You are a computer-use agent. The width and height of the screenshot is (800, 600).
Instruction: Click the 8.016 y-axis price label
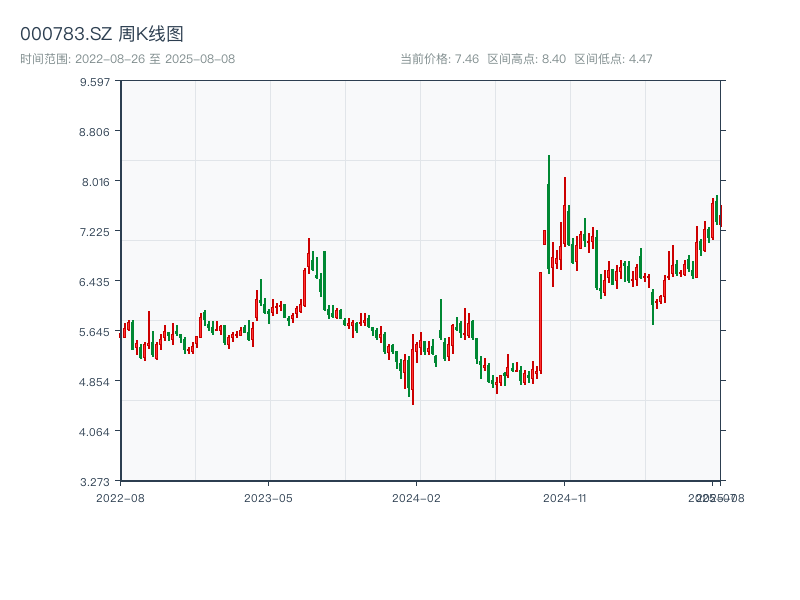coord(95,181)
